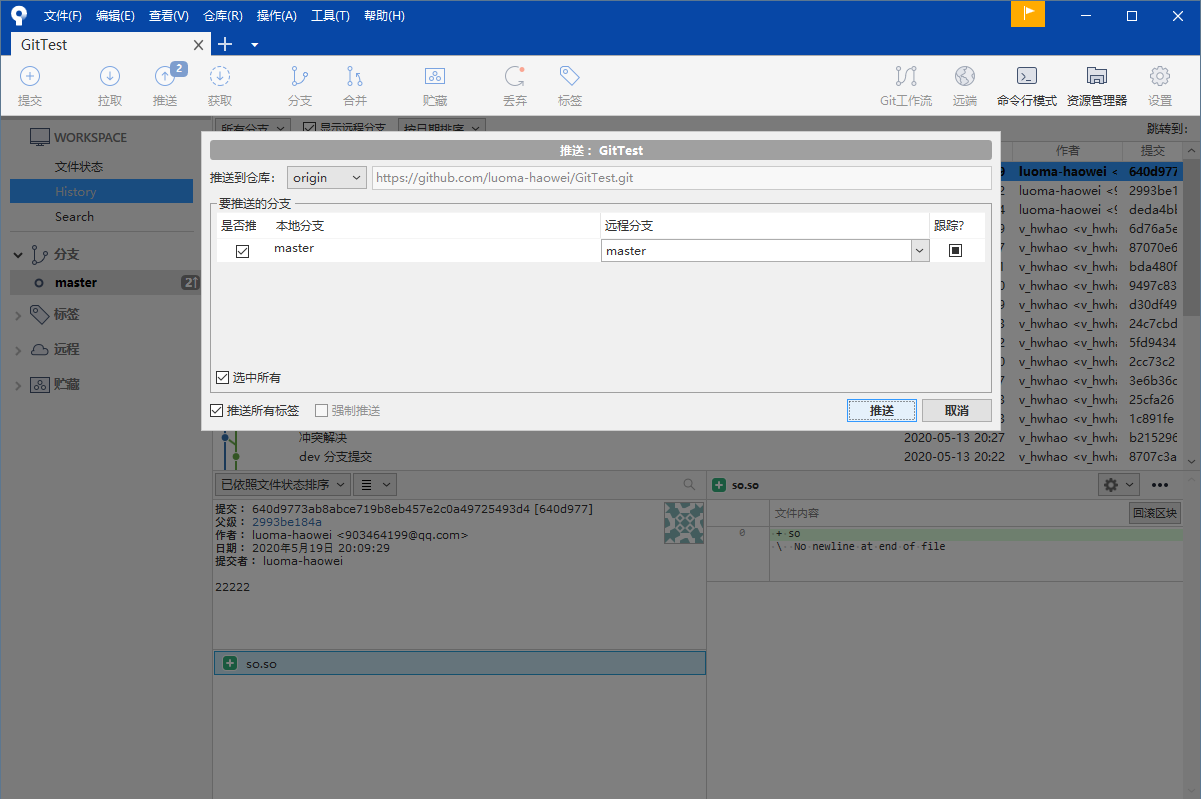Open the tab list dropdown arrow
The height and width of the screenshot is (800, 1201).
point(255,44)
